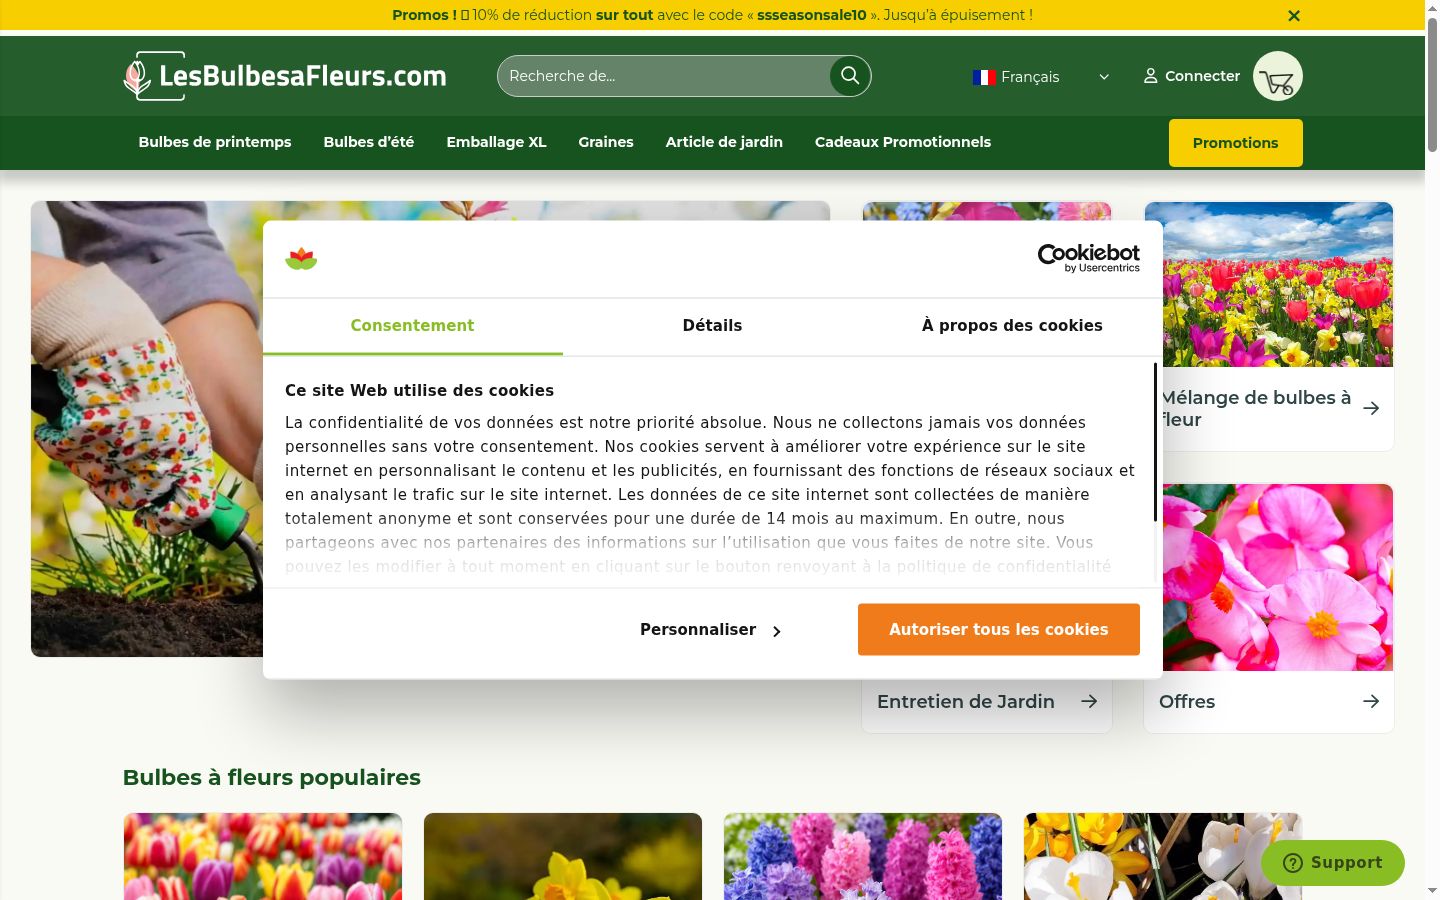Click the lotus flower logo in cookie dialog
The height and width of the screenshot is (900, 1440).
(301, 259)
